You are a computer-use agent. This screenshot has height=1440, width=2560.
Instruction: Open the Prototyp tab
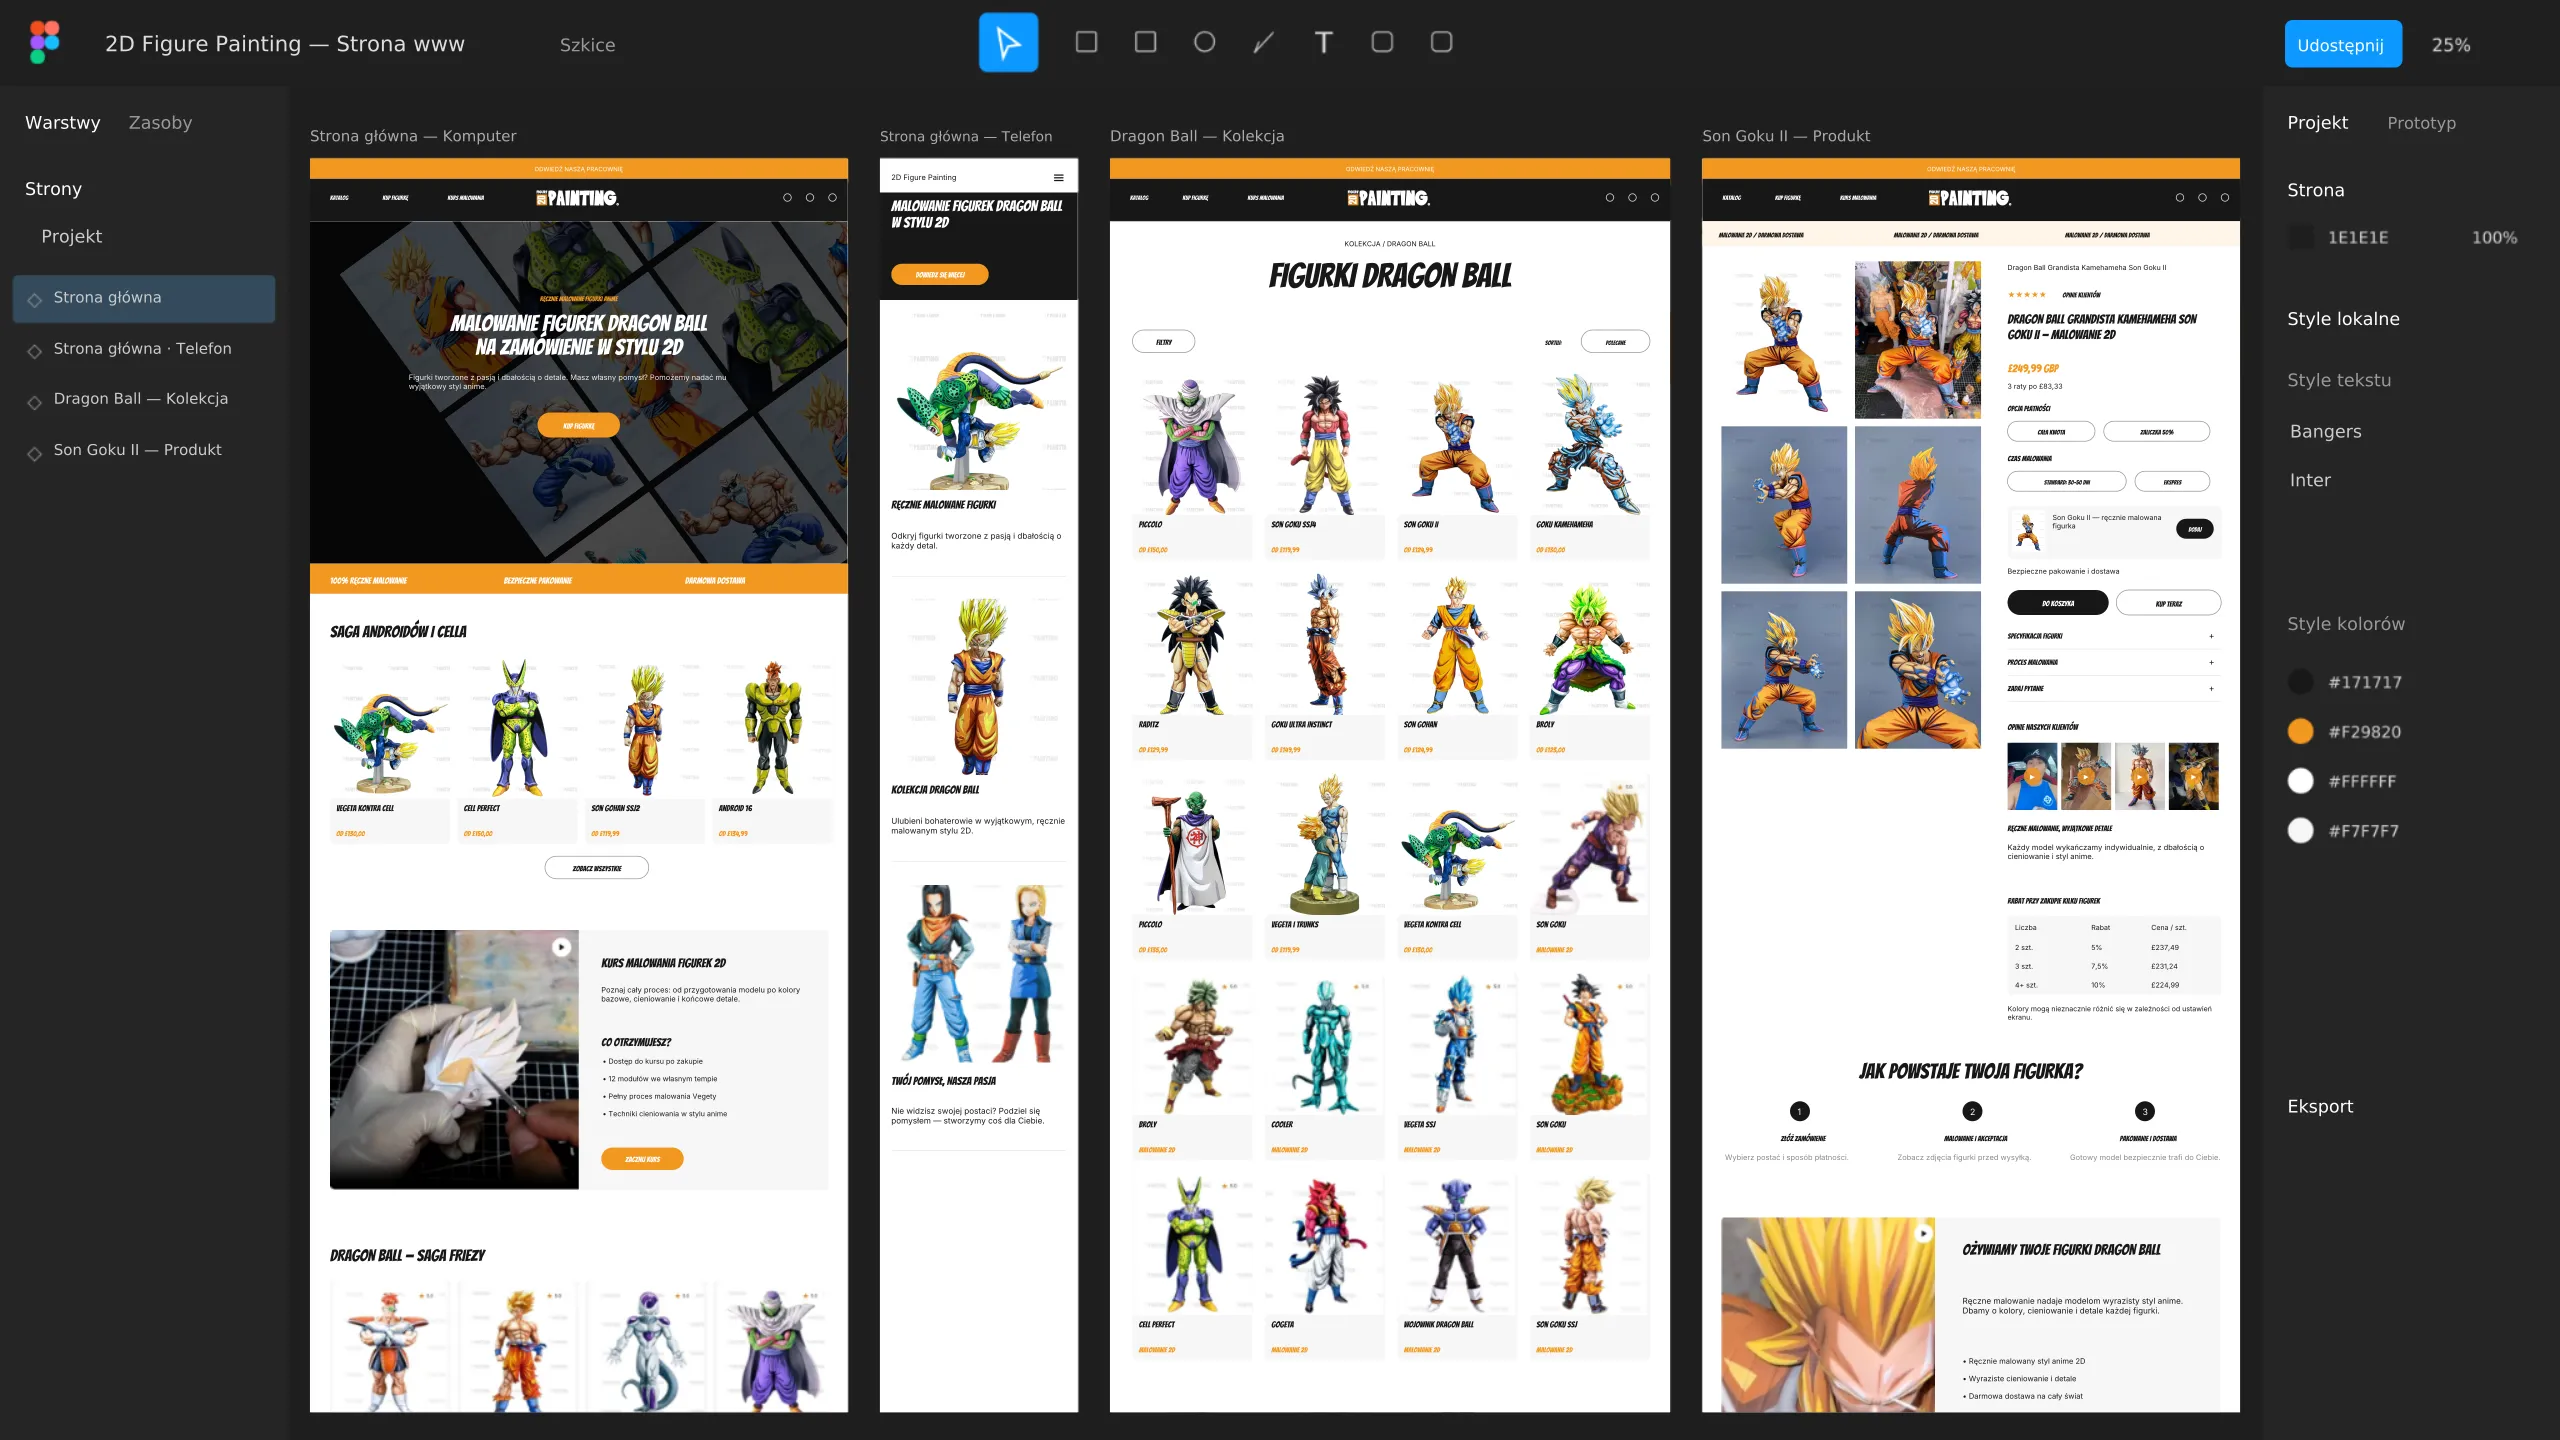2421,122
